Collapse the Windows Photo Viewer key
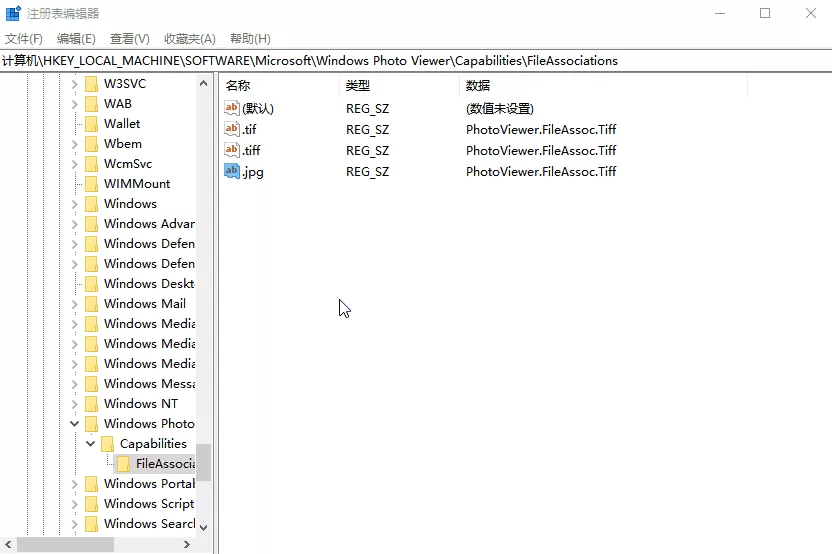The height and width of the screenshot is (554, 832). click(x=74, y=423)
